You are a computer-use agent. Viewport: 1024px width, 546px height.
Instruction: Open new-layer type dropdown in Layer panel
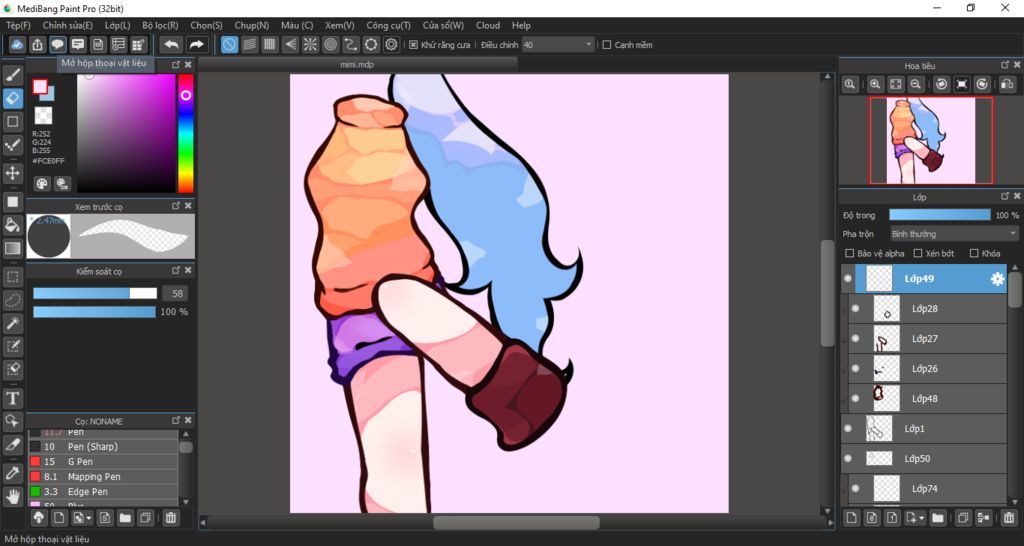(x=921, y=519)
